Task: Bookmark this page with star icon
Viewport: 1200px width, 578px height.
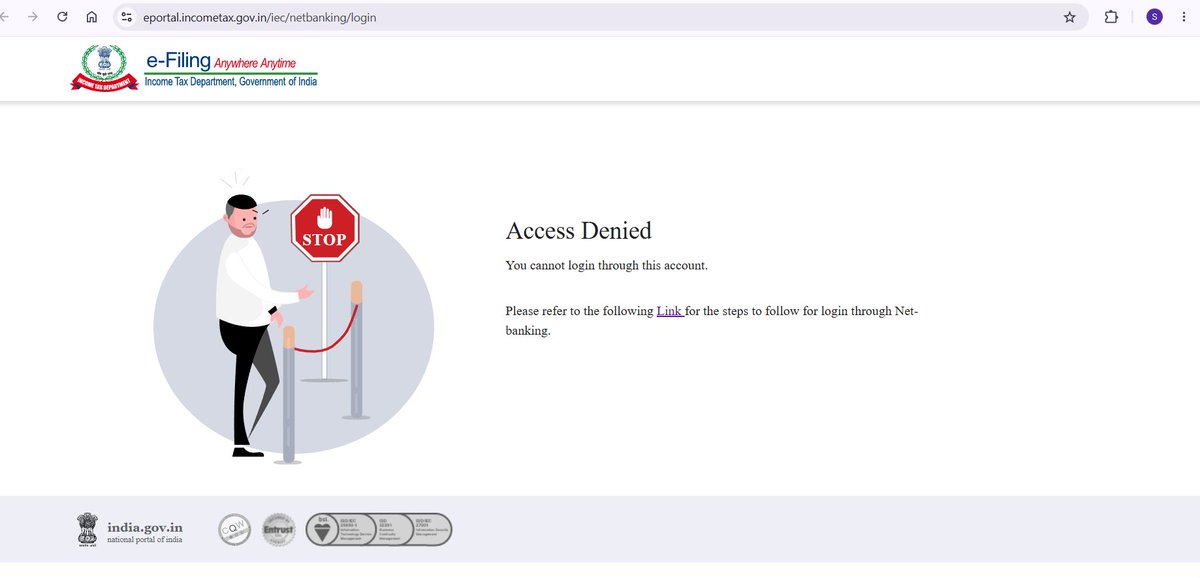Action: pos(1069,17)
